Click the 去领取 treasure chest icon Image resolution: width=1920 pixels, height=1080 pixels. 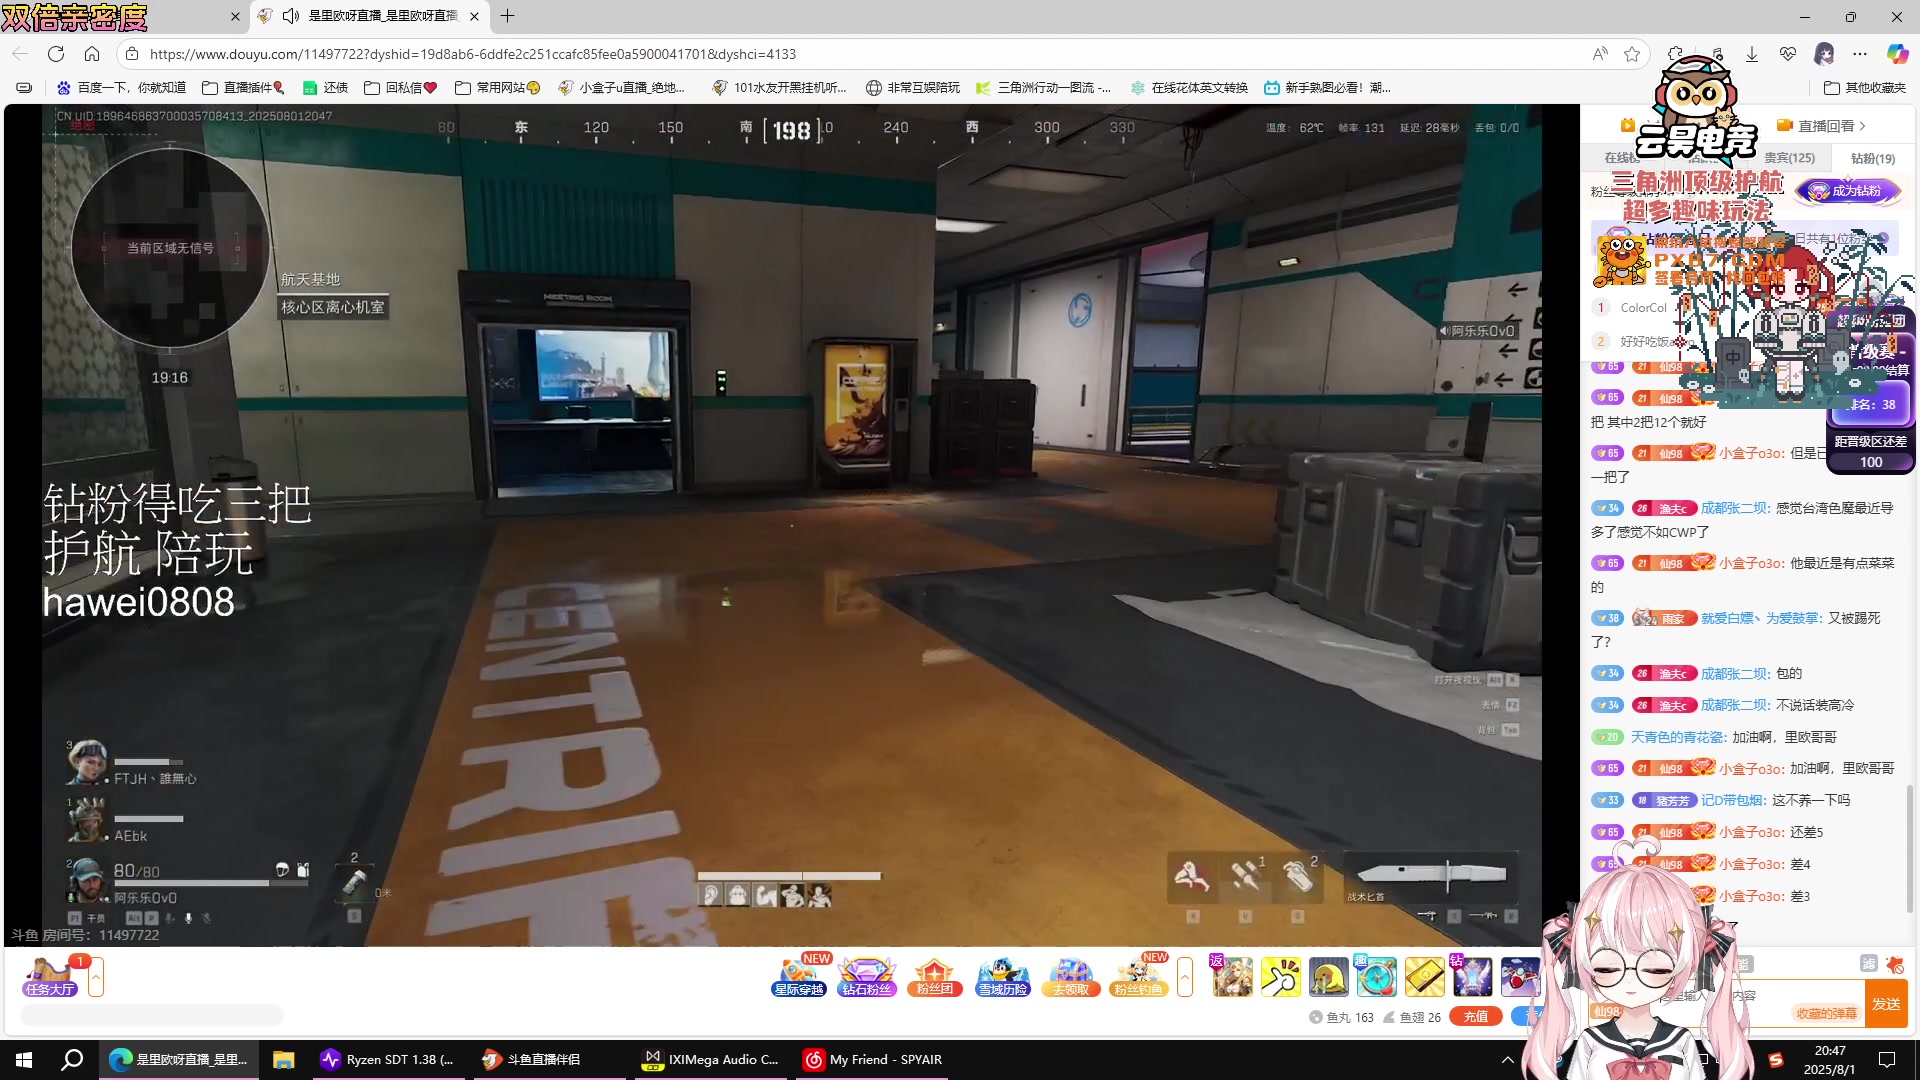pos(1071,977)
